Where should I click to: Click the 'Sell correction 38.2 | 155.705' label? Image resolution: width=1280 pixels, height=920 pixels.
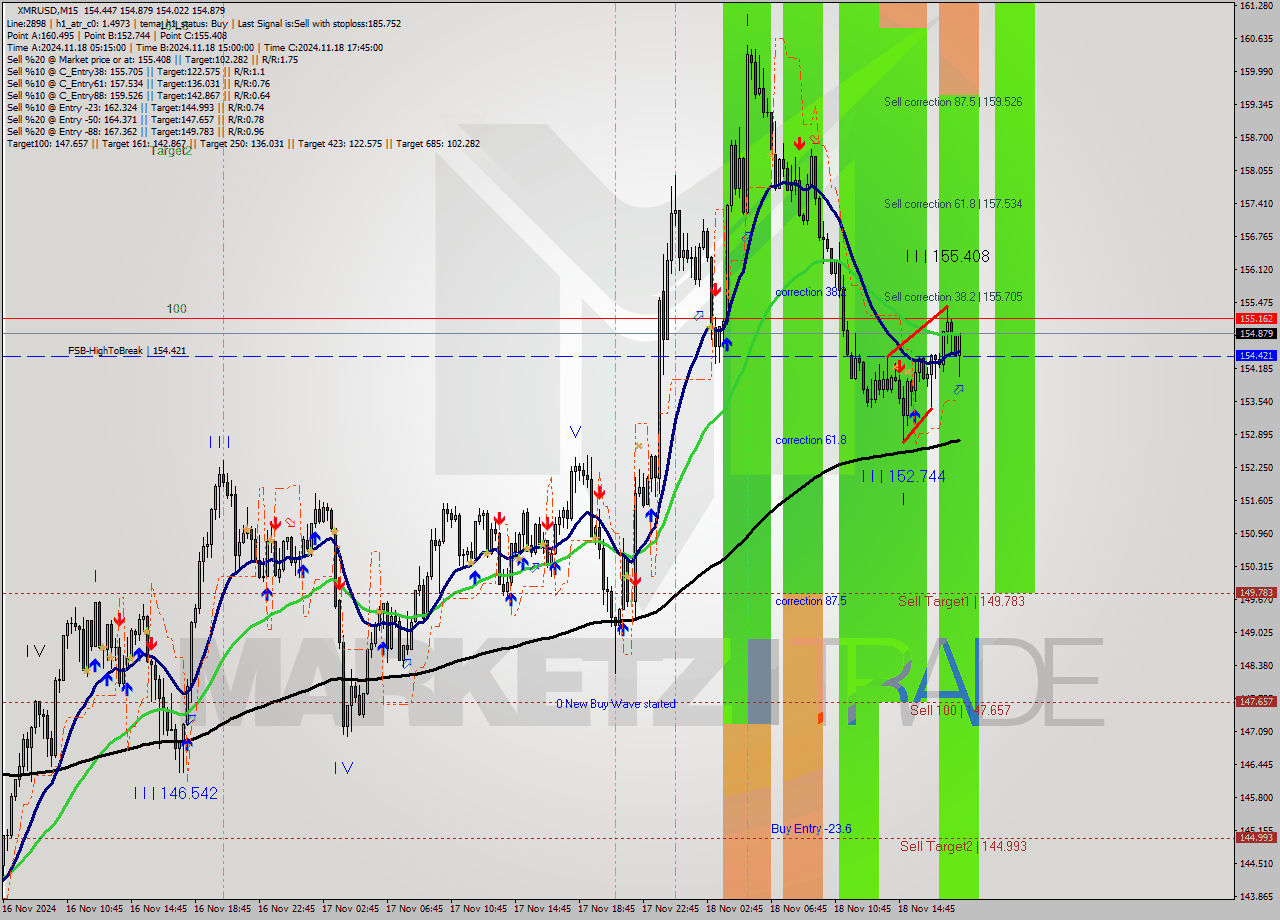[x=952, y=297]
